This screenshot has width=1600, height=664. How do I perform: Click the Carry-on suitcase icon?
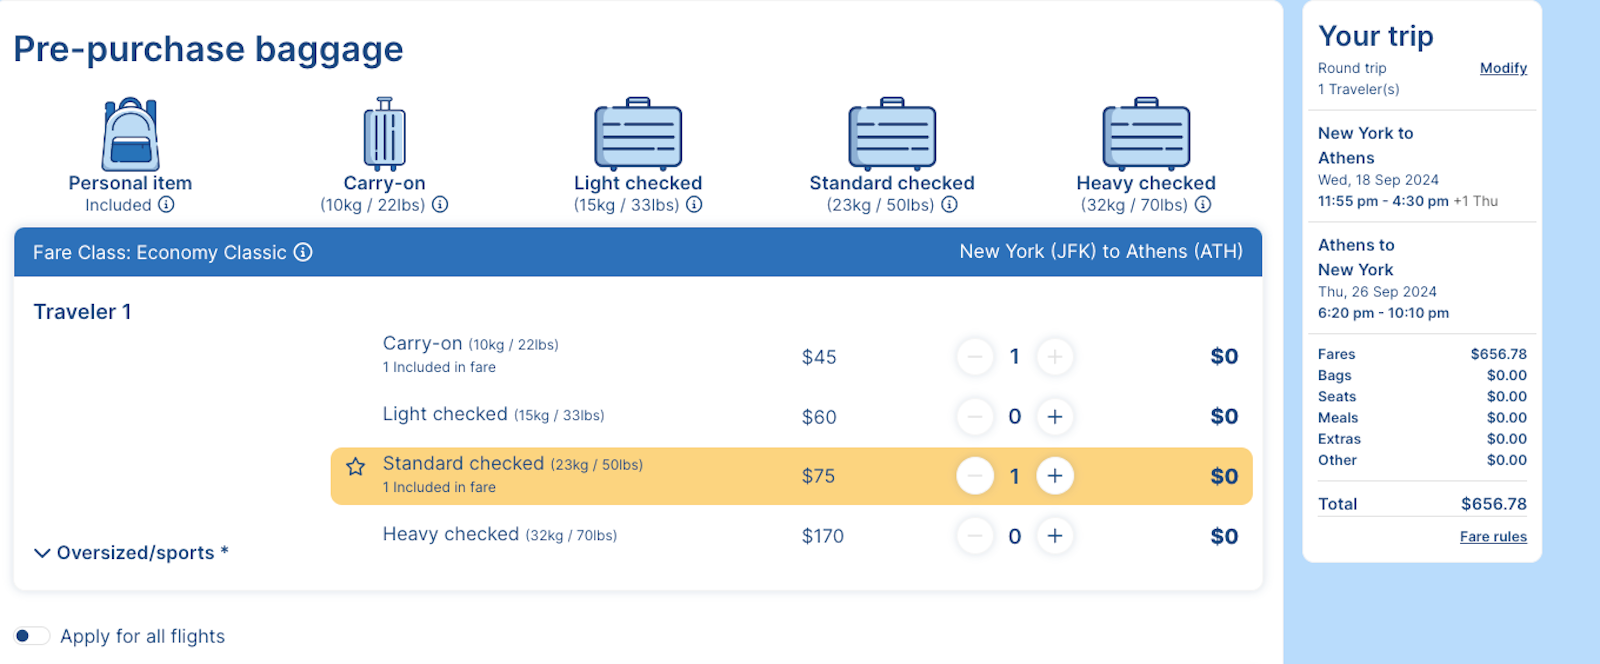[x=384, y=134]
